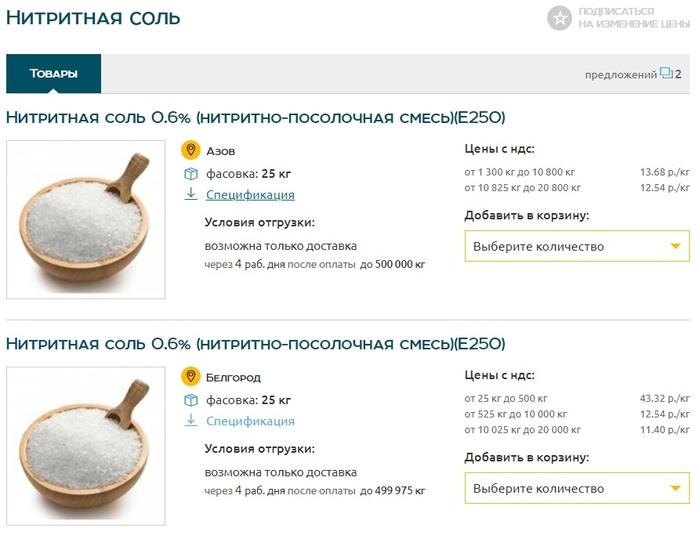700x535 pixels.
Task: Switch to the Товары tab
Action: 53,73
